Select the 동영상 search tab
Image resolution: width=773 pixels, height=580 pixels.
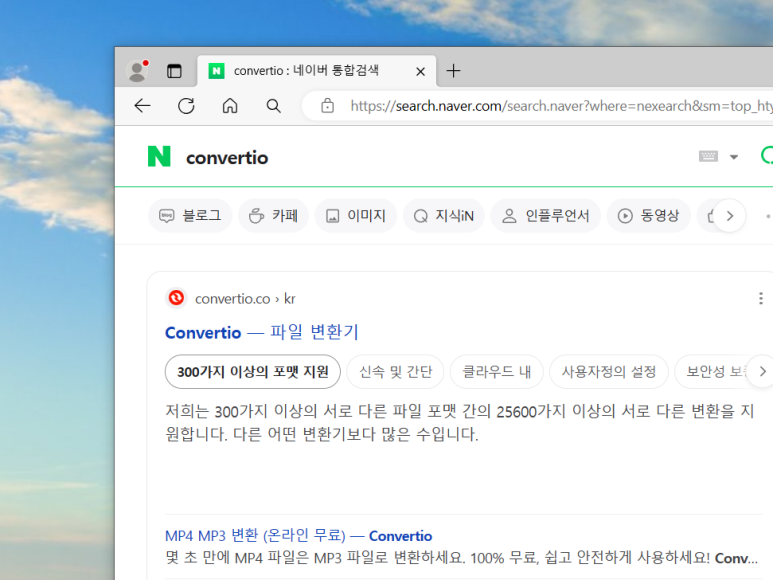tap(649, 216)
